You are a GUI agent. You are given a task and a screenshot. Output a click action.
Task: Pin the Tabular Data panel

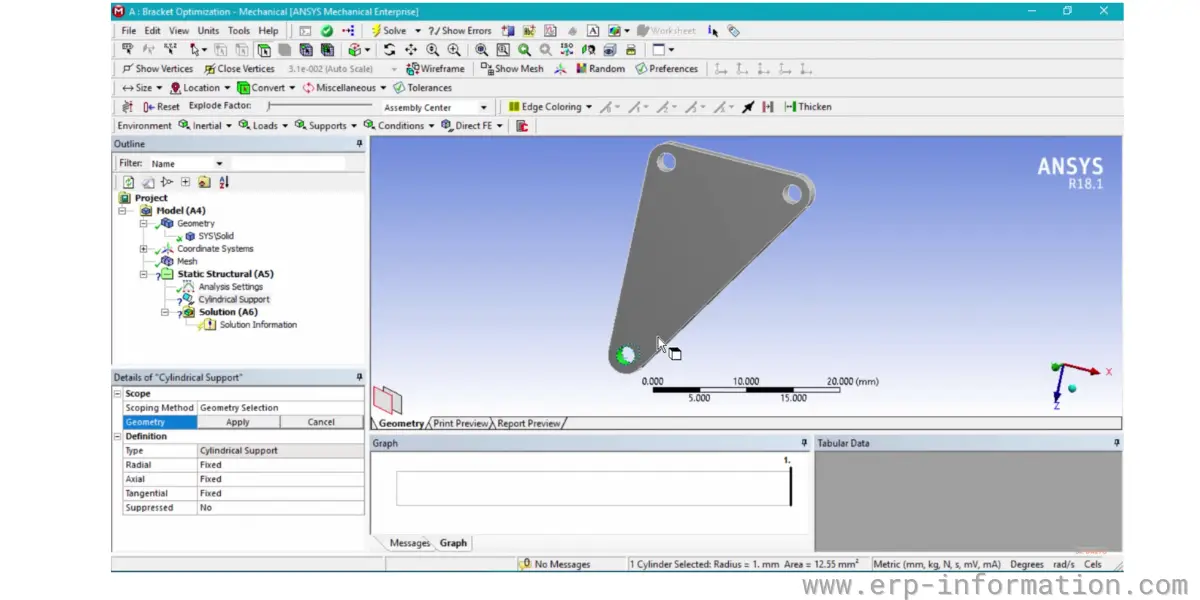pos(1116,443)
